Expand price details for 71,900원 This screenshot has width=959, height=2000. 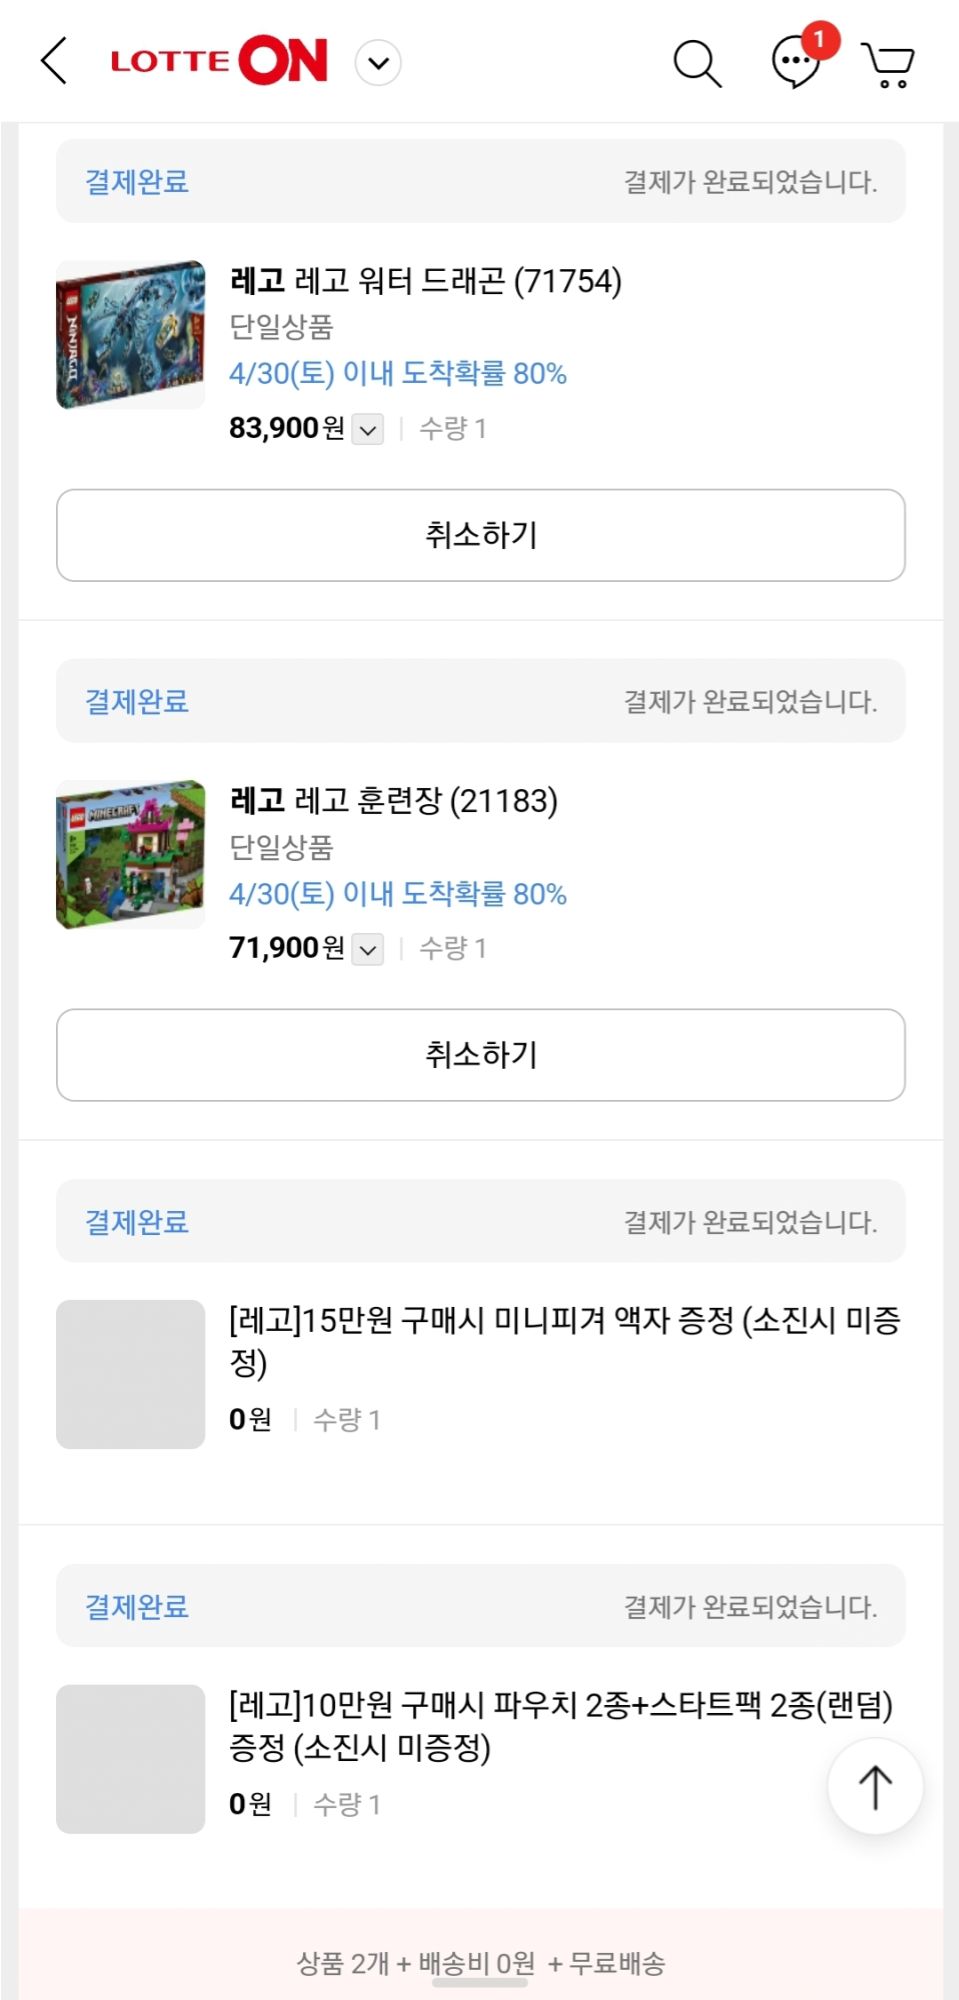coord(368,949)
